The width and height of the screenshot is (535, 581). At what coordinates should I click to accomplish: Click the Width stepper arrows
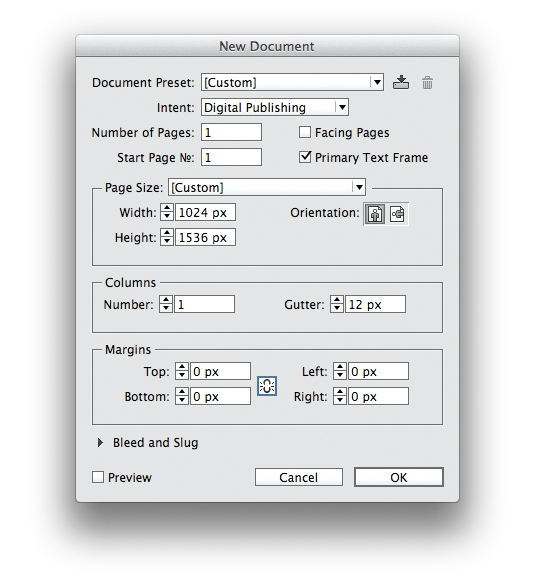pos(167,213)
